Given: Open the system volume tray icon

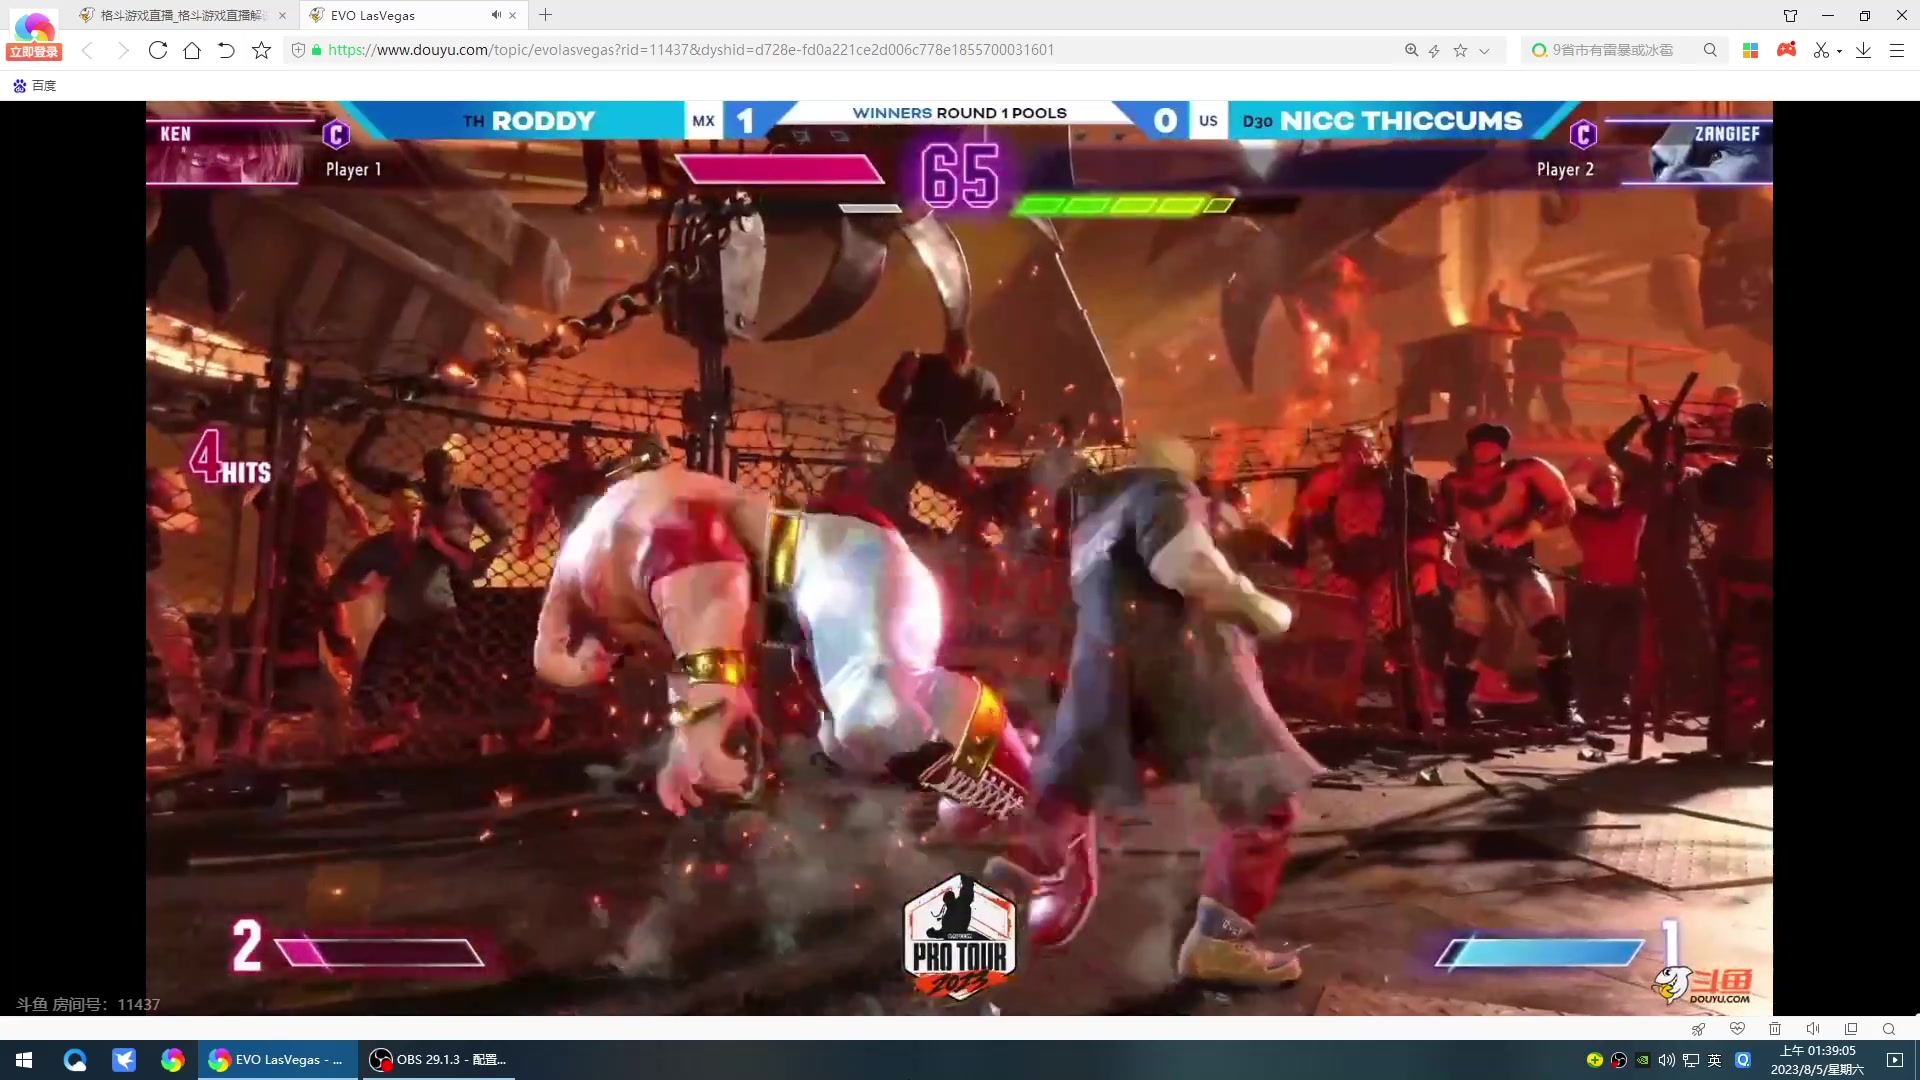Looking at the screenshot, I should click(1667, 1060).
